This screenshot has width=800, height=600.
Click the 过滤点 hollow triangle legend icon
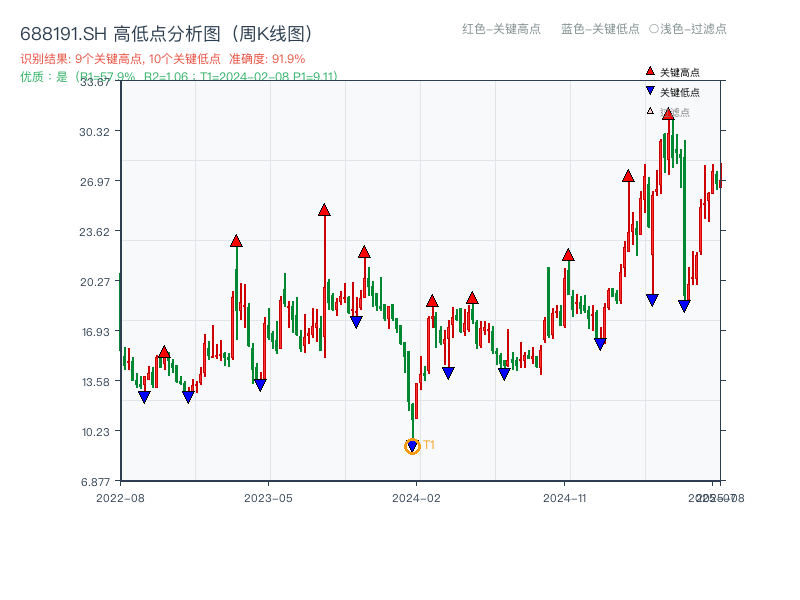(x=648, y=108)
